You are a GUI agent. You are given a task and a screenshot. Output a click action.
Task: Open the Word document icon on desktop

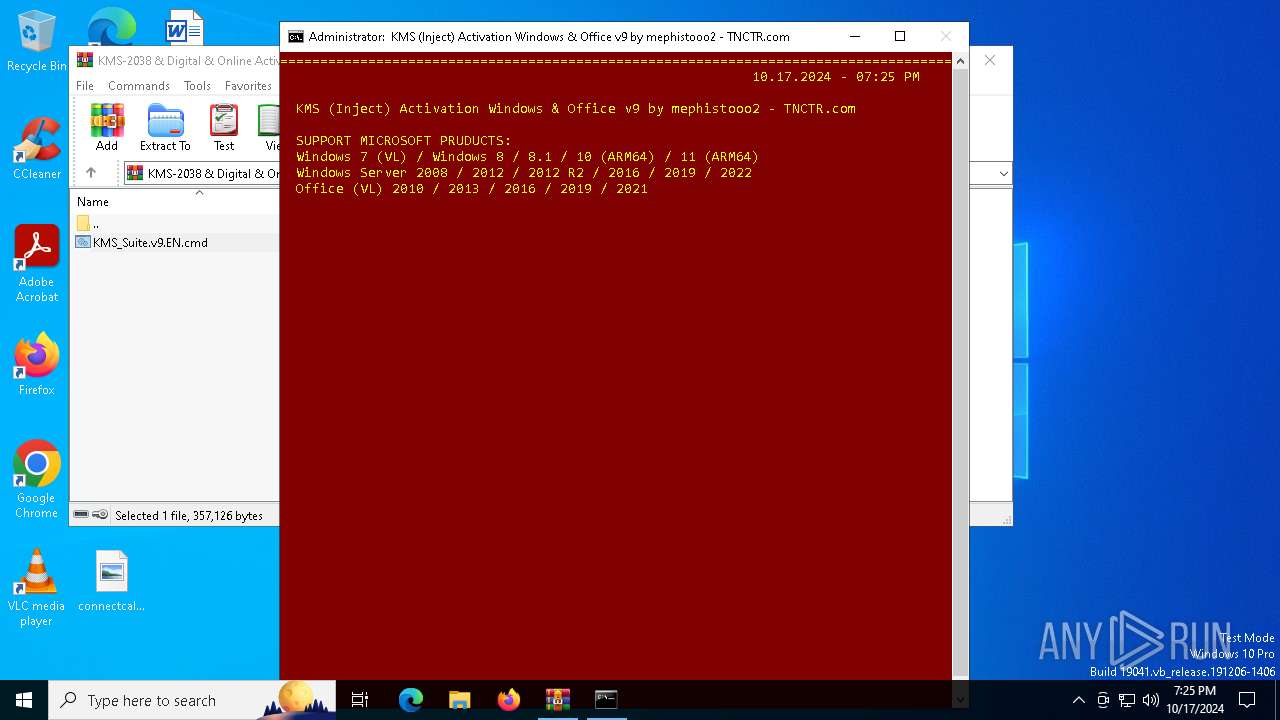[x=184, y=28]
